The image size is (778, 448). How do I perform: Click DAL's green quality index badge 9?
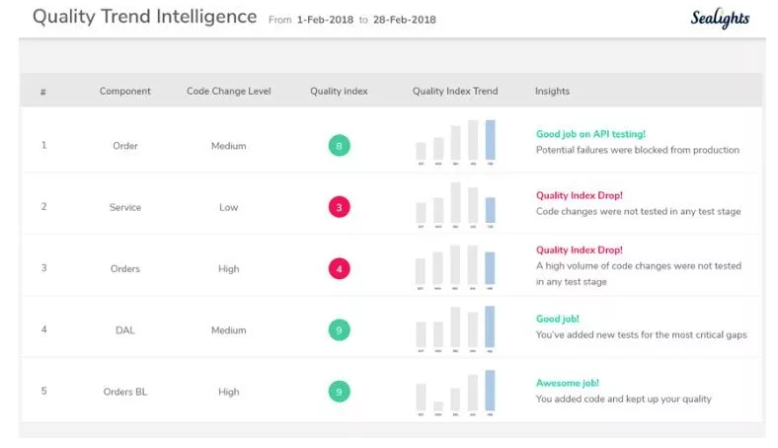pos(339,330)
